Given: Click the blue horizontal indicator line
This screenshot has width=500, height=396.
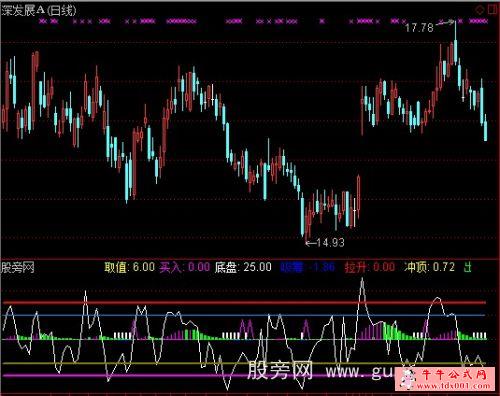Looking at the screenshot, I should (x=244, y=315).
